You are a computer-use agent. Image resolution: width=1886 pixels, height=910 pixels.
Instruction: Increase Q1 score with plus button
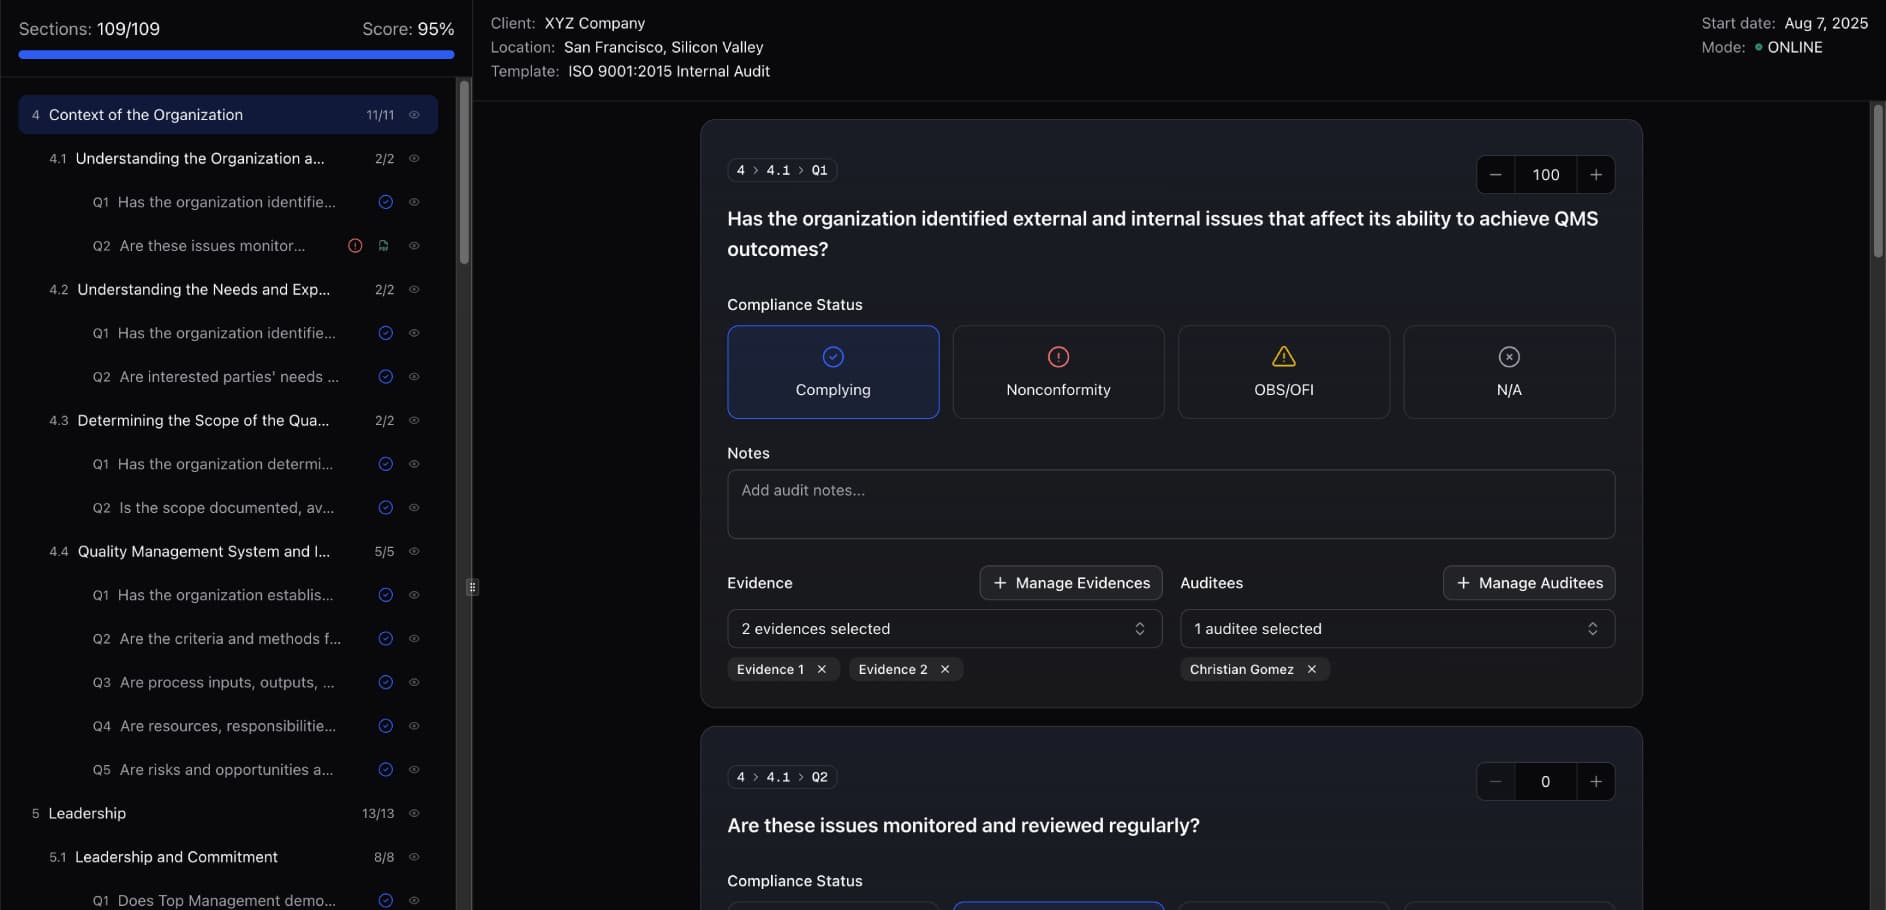[x=1596, y=175]
